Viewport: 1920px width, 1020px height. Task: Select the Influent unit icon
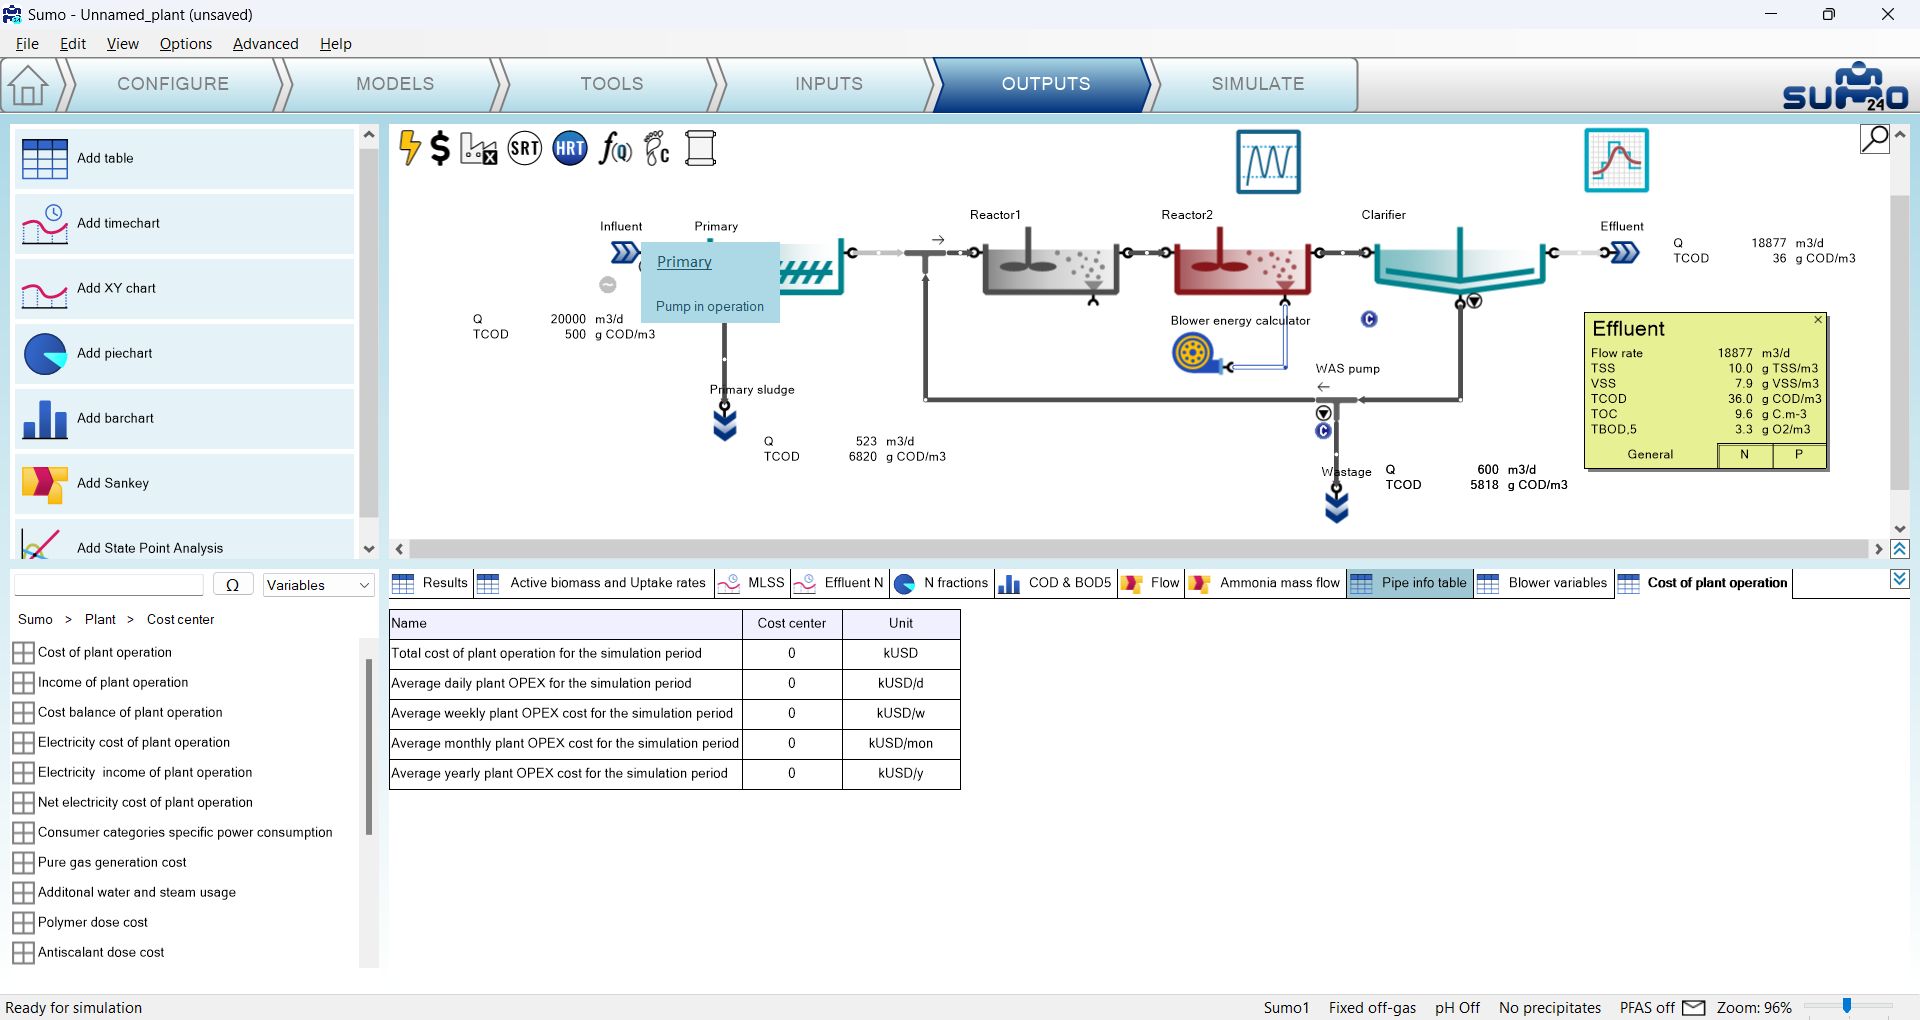(x=625, y=252)
